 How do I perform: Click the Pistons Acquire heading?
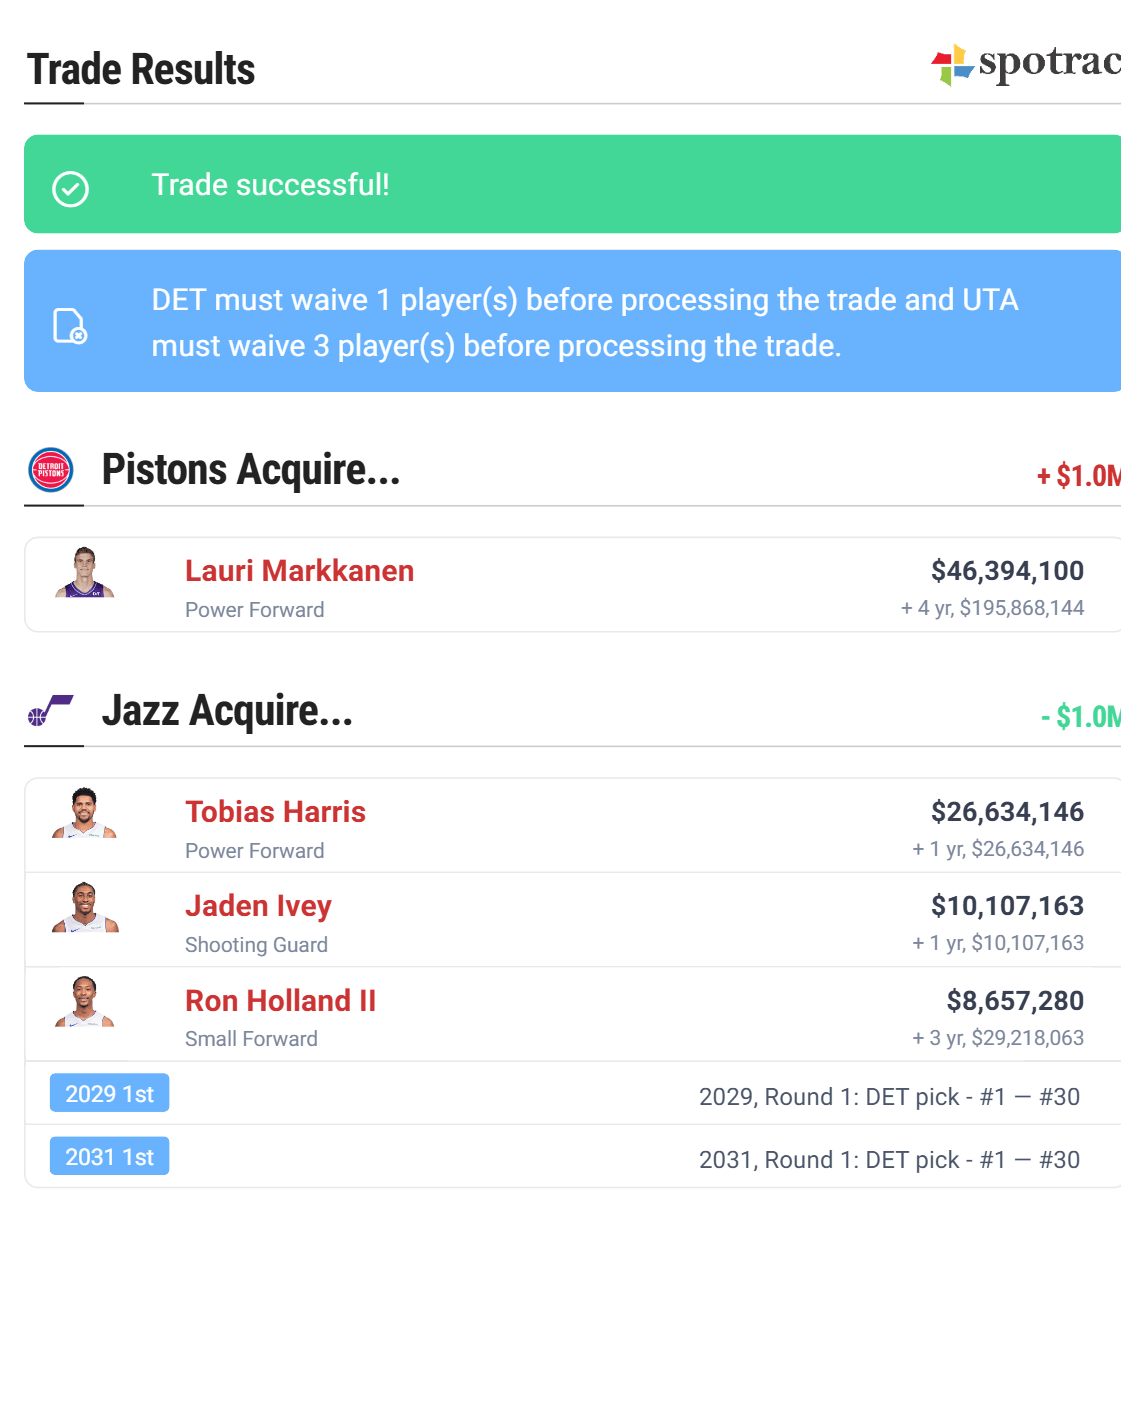pos(250,470)
